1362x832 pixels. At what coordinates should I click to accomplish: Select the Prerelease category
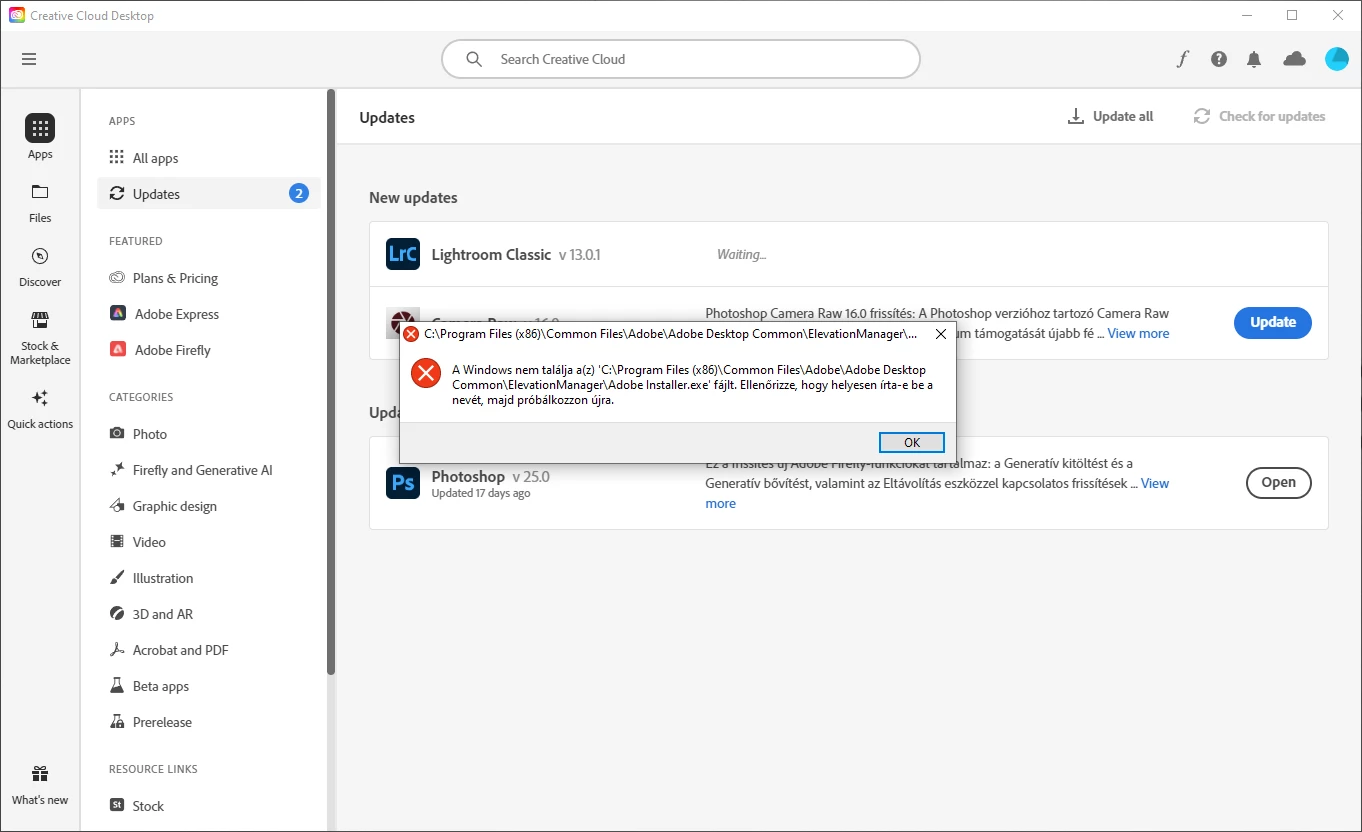(209, 722)
